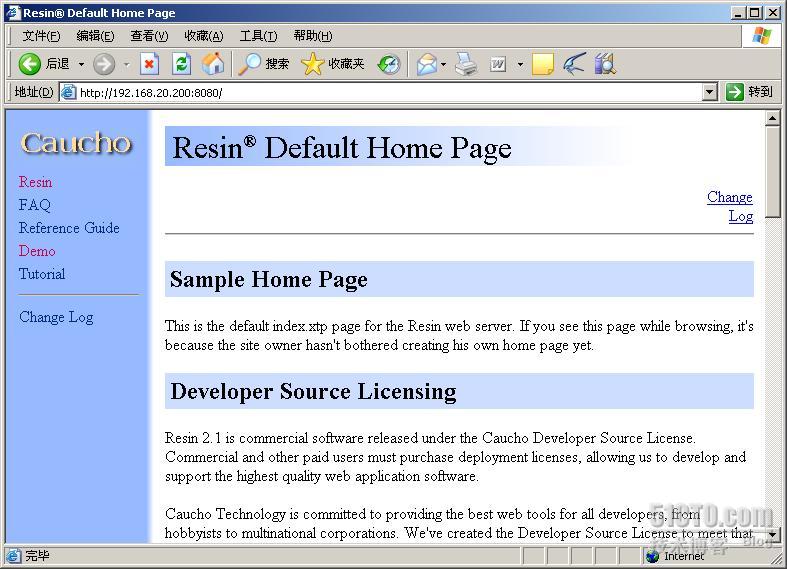Click the status bar page icon

13,556
